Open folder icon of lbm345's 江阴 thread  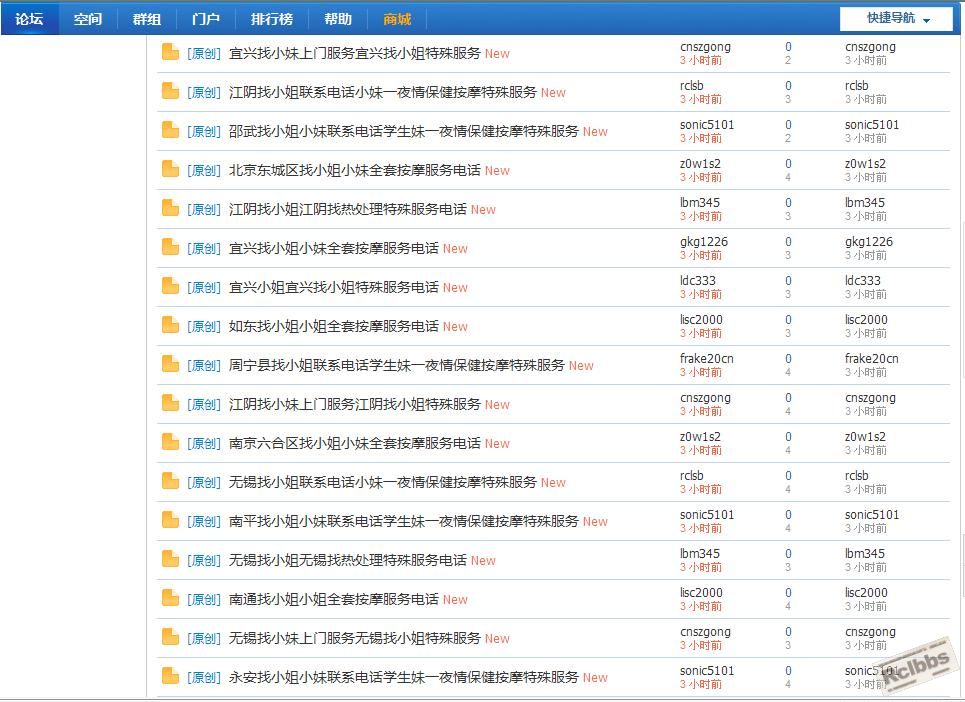[170, 208]
